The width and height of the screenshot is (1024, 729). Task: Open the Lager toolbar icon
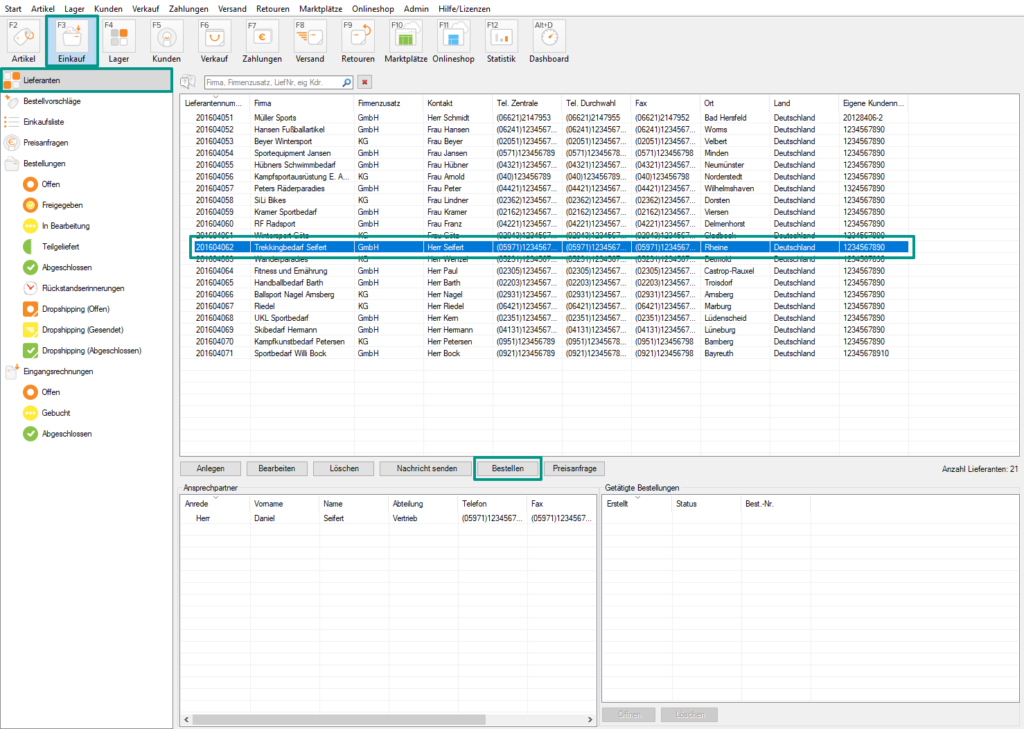click(x=119, y=40)
